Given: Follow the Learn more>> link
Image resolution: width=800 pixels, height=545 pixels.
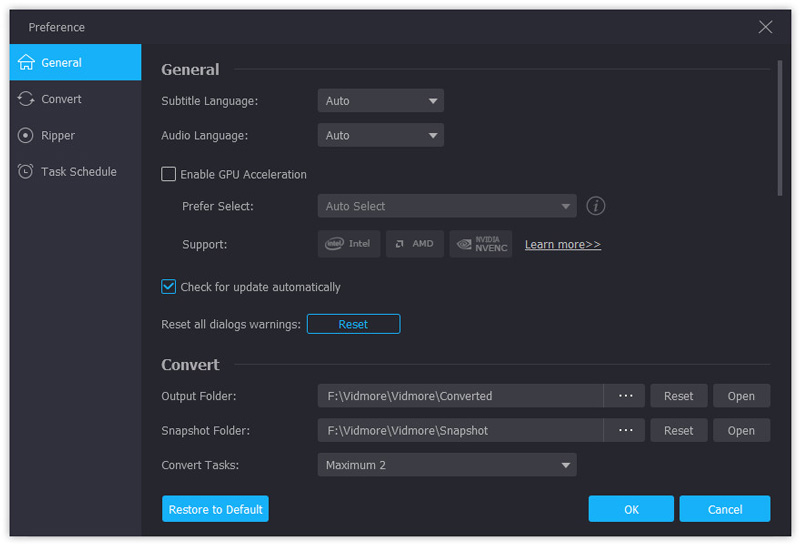Looking at the screenshot, I should (x=562, y=244).
